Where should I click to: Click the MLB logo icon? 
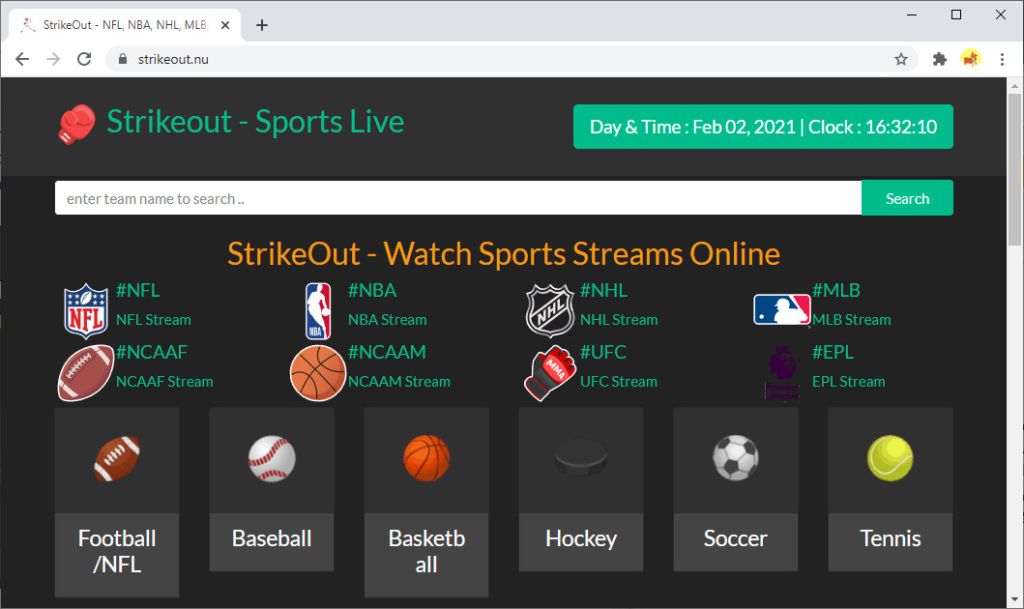pos(781,309)
